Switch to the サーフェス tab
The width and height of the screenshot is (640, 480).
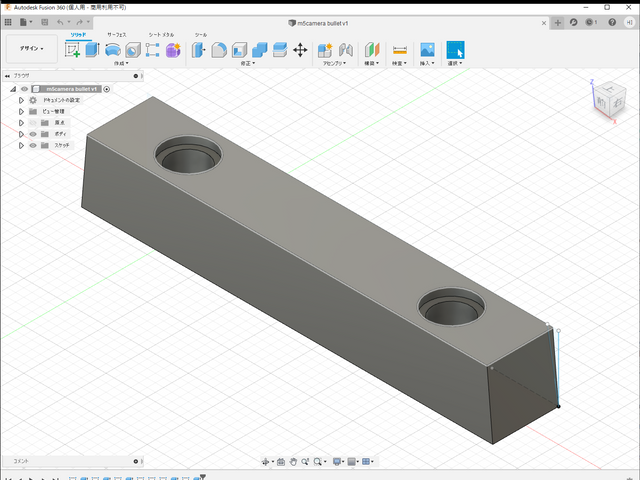tap(117, 34)
